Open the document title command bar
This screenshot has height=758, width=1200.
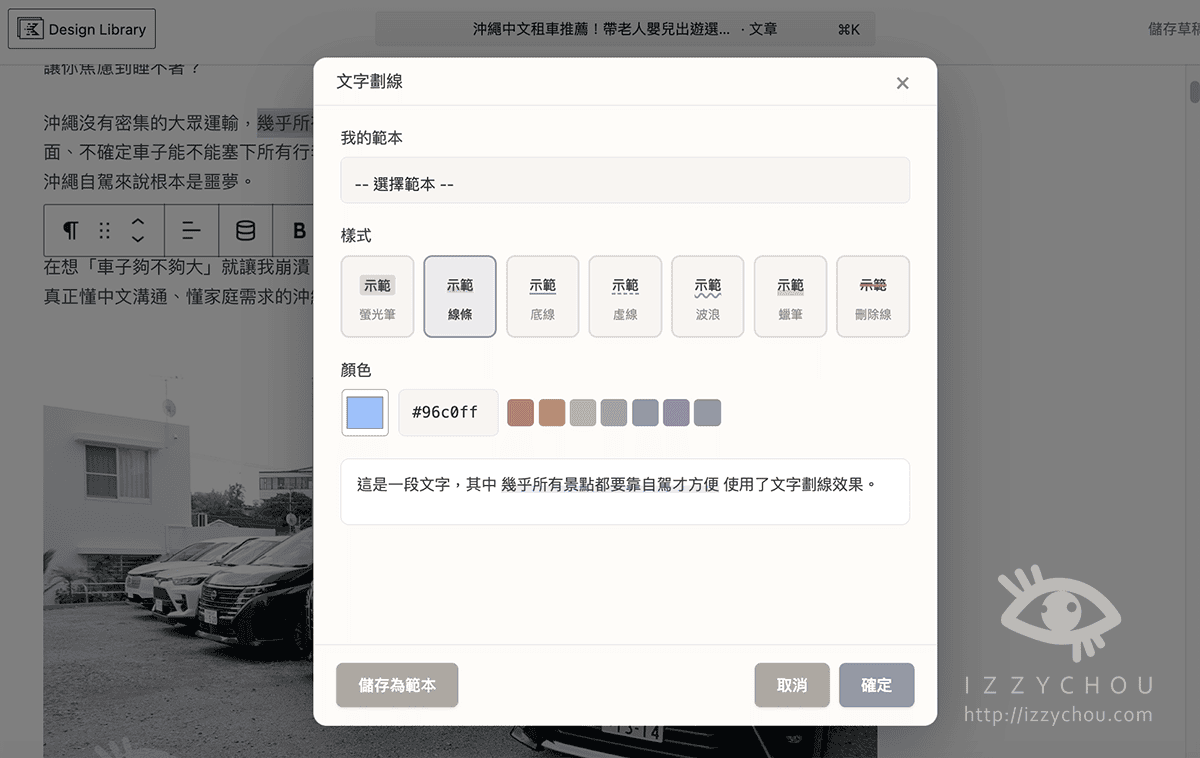[625, 29]
